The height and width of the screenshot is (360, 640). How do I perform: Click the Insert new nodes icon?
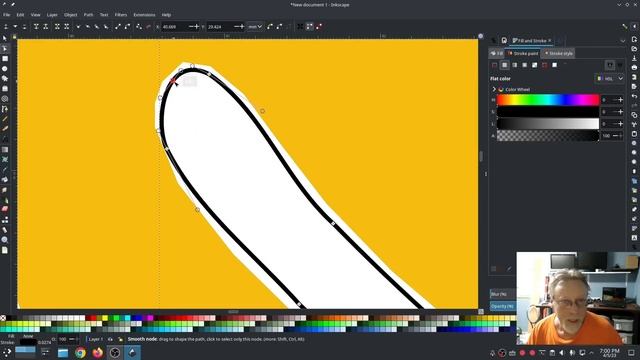click(x=6, y=27)
